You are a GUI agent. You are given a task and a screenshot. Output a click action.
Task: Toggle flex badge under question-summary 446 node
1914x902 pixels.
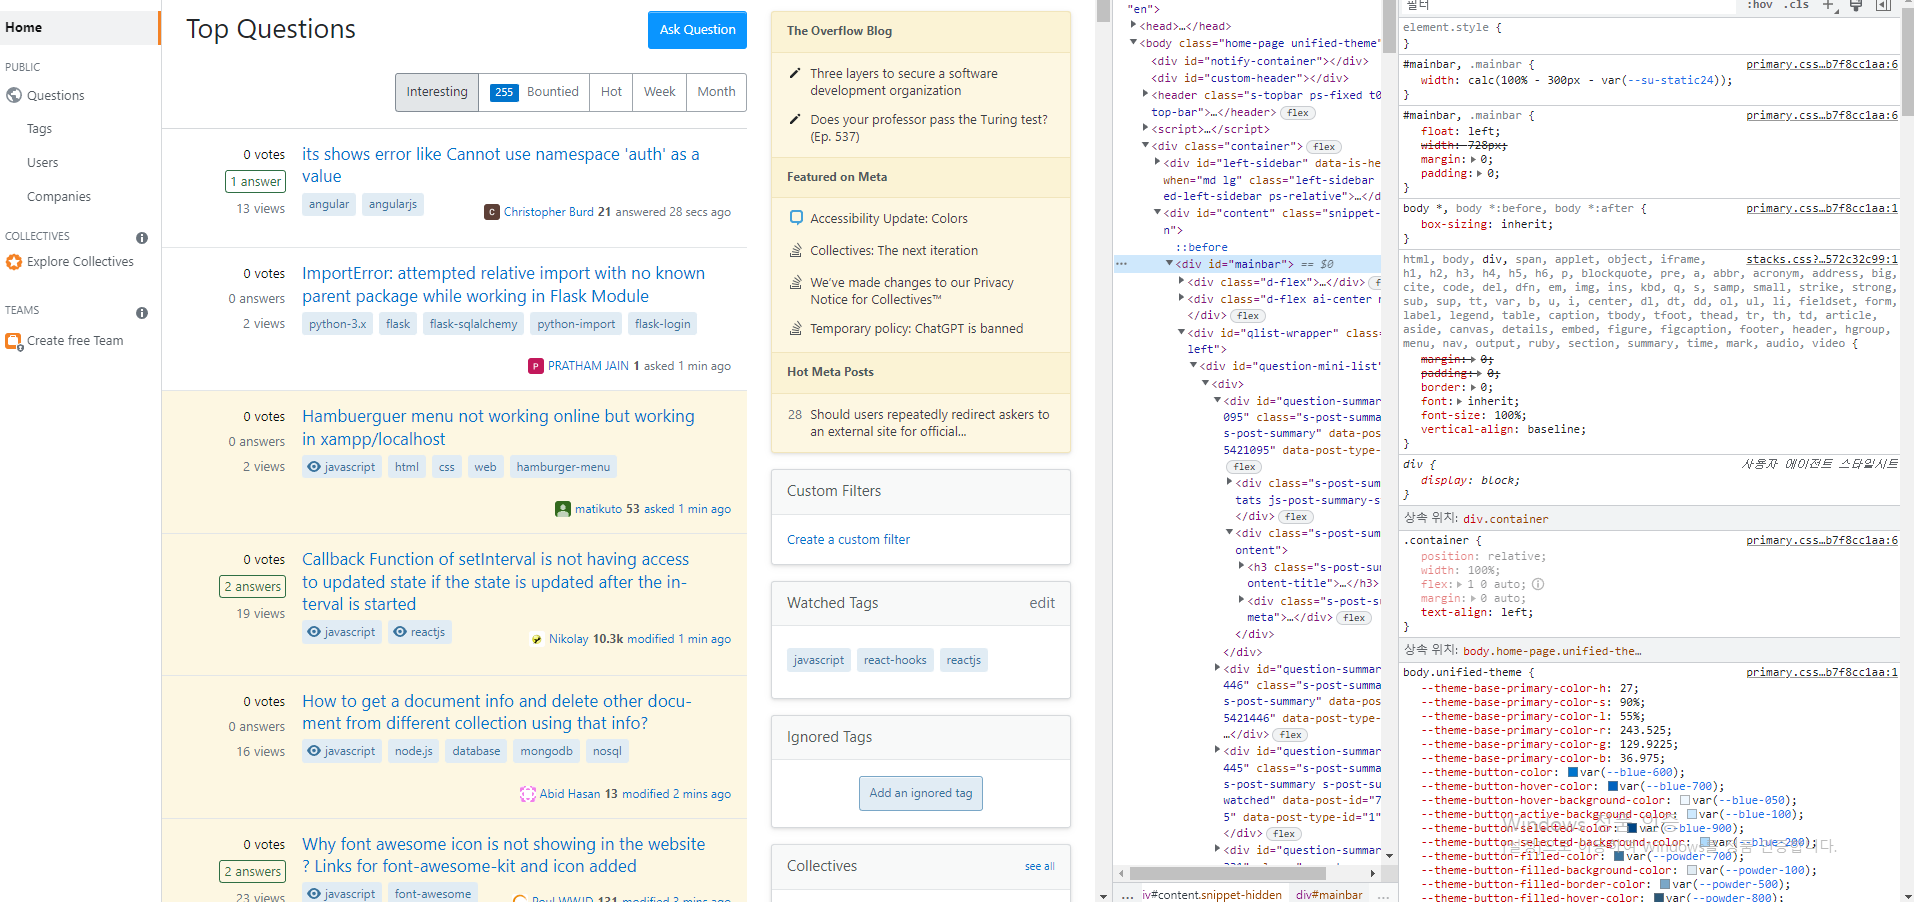[1291, 735]
